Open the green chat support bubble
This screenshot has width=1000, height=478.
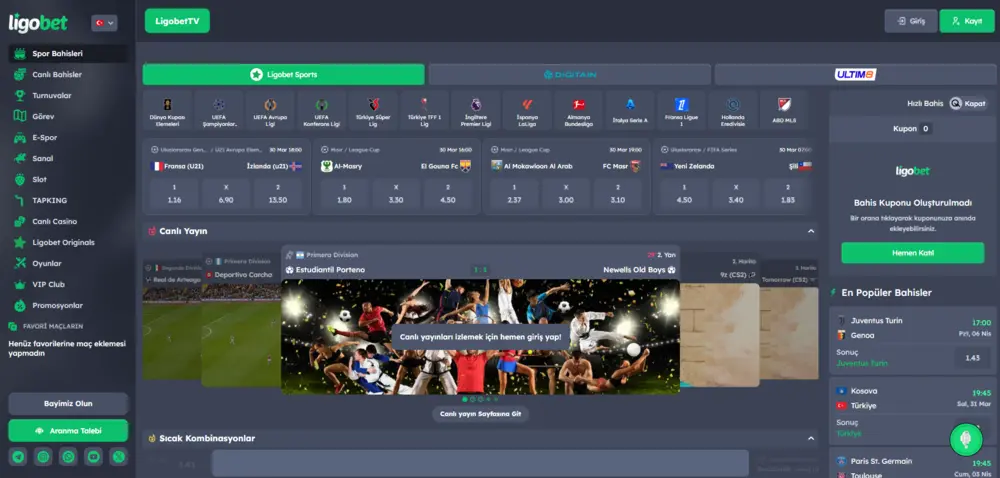pos(966,440)
